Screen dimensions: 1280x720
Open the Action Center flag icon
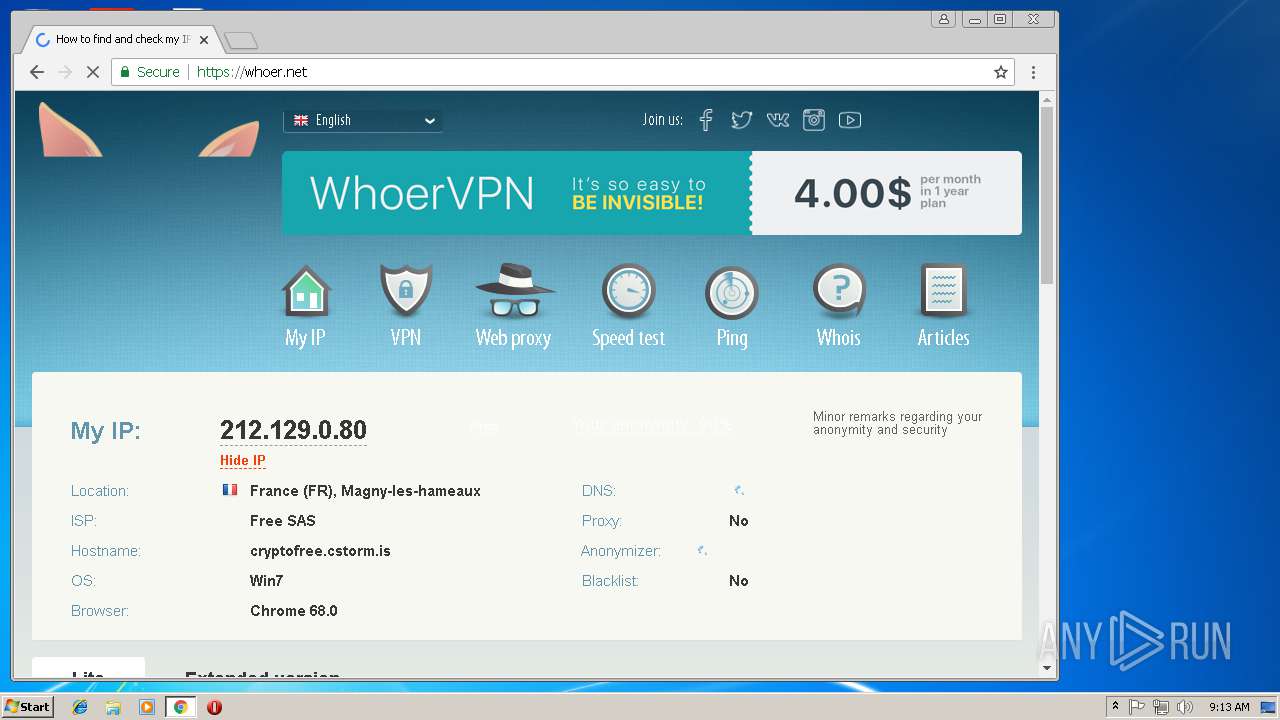pos(1137,707)
